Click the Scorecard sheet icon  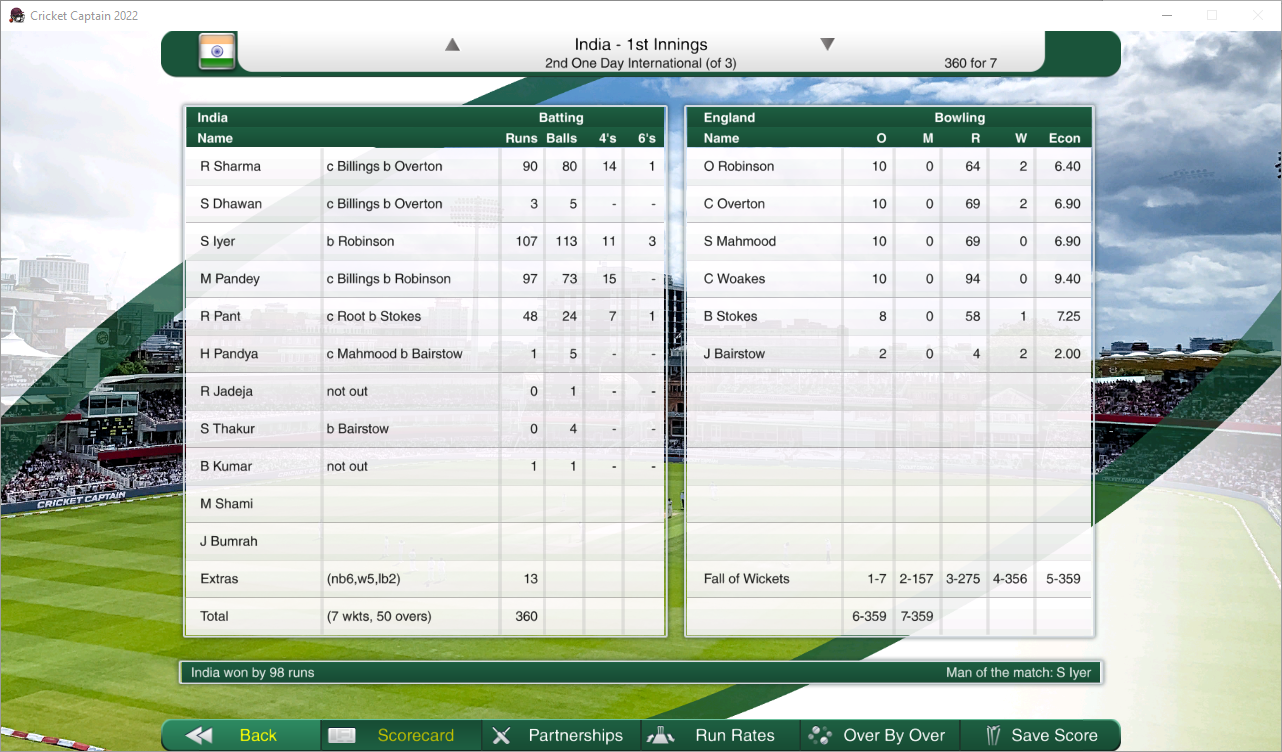coord(342,736)
